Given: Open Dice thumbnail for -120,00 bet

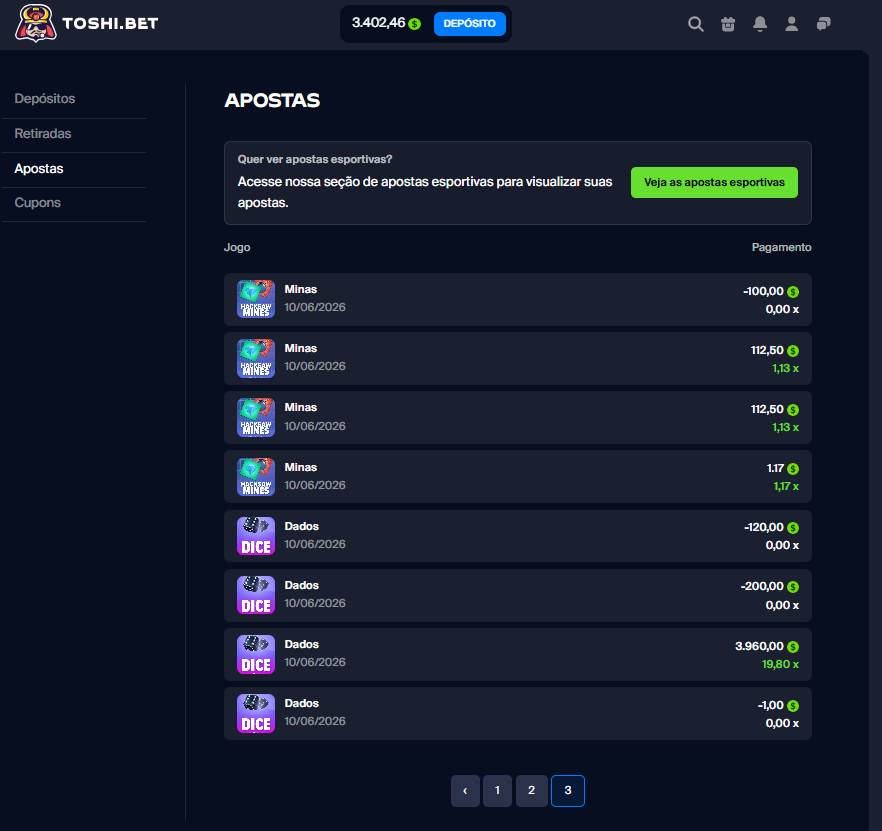Looking at the screenshot, I should click(256, 536).
